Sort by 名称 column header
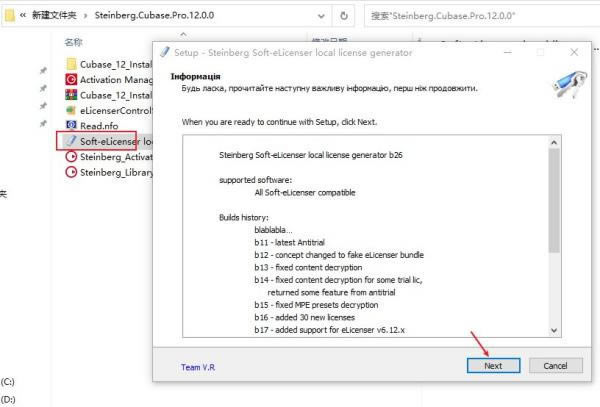This screenshot has height=407, width=600. tap(73, 42)
